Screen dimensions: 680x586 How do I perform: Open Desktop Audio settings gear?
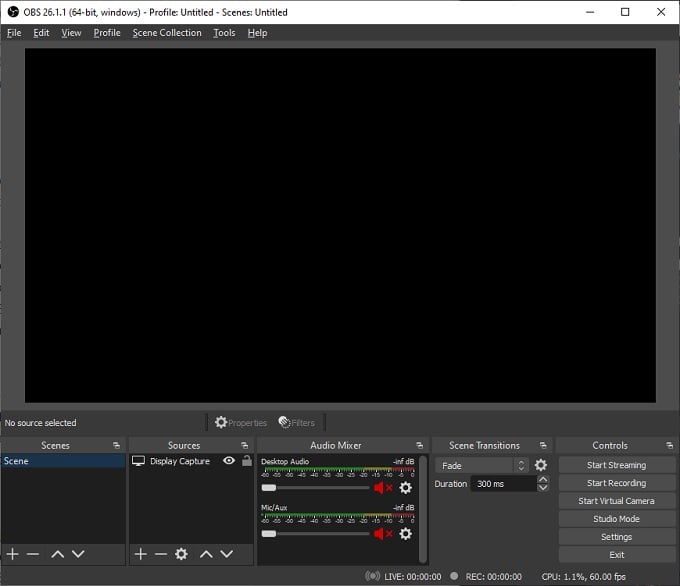click(405, 488)
